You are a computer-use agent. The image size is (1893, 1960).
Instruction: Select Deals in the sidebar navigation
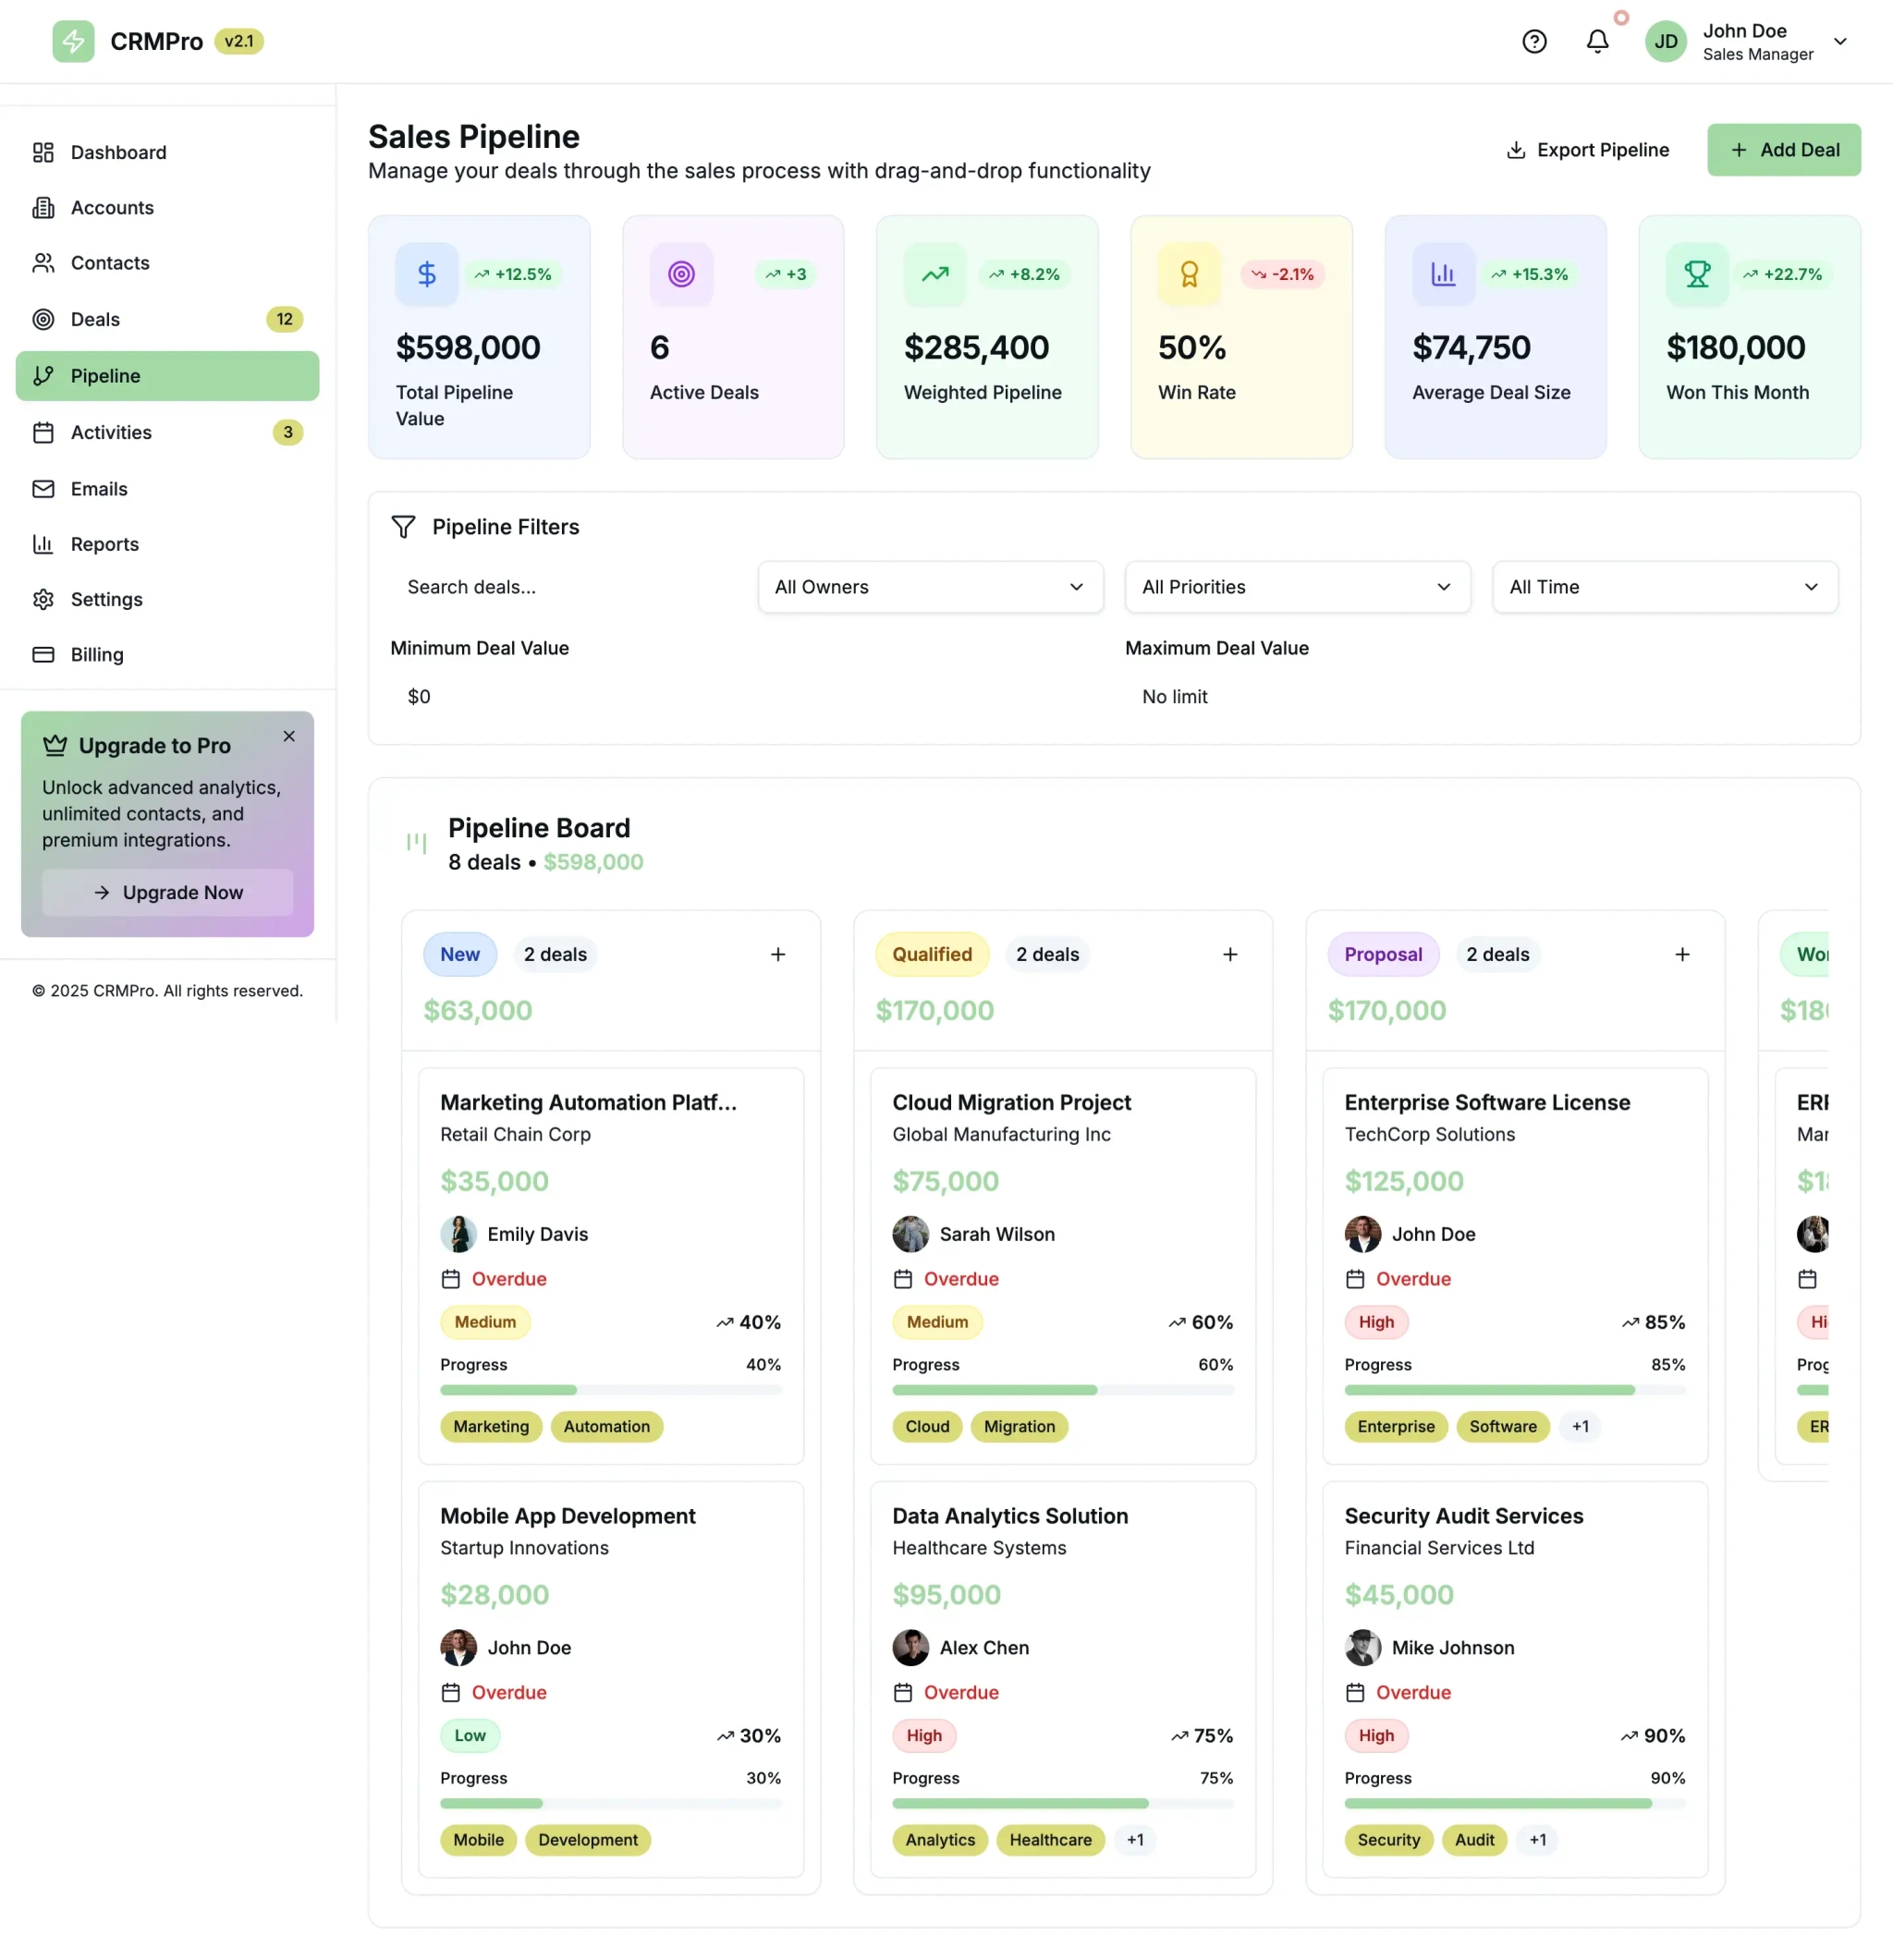point(94,319)
